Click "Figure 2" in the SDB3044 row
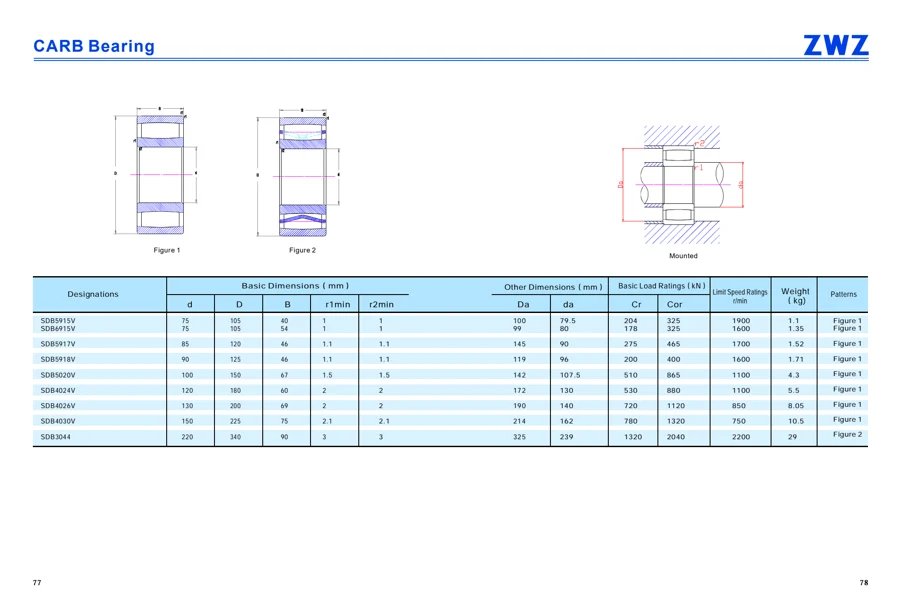 click(847, 435)
